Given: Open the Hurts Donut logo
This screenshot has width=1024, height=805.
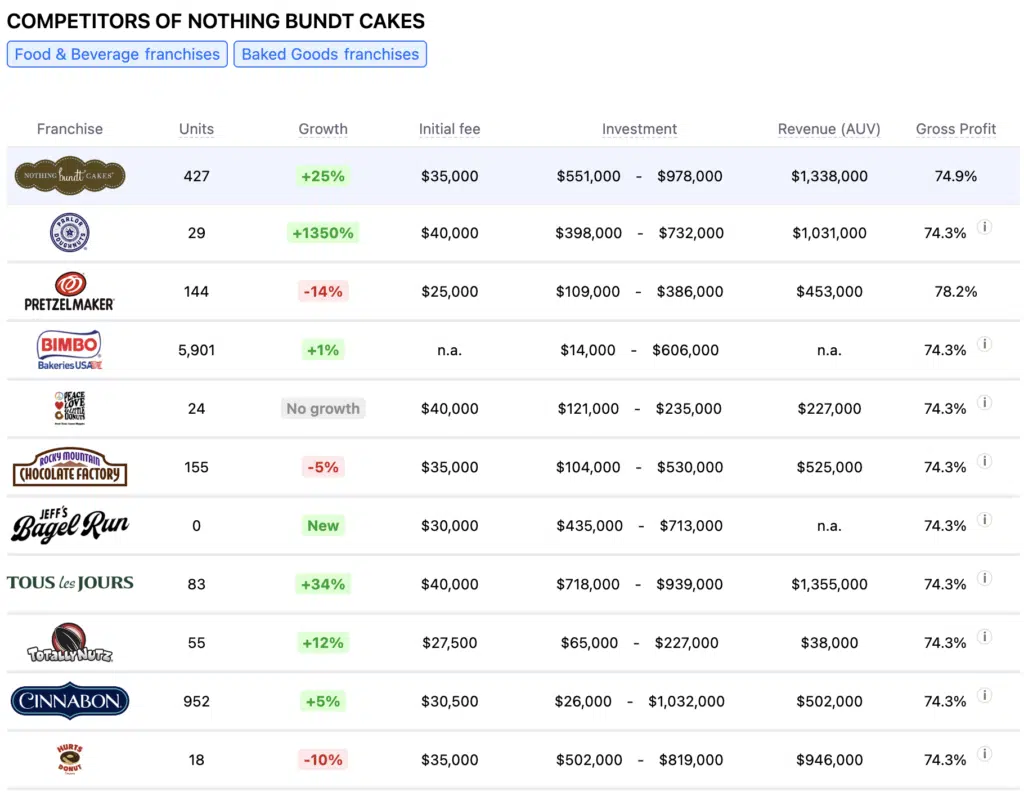Looking at the screenshot, I should (x=70, y=759).
